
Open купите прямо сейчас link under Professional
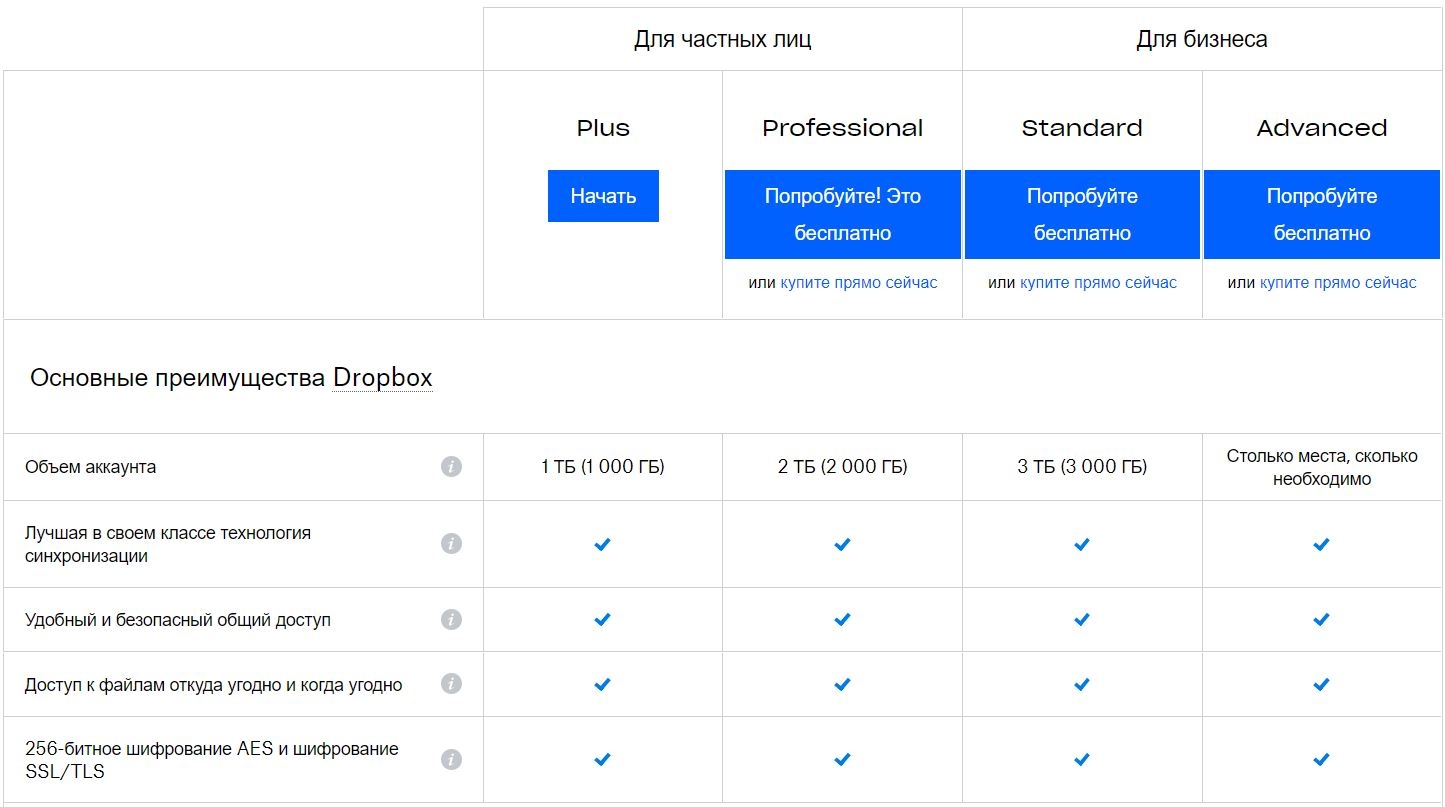coord(859,283)
